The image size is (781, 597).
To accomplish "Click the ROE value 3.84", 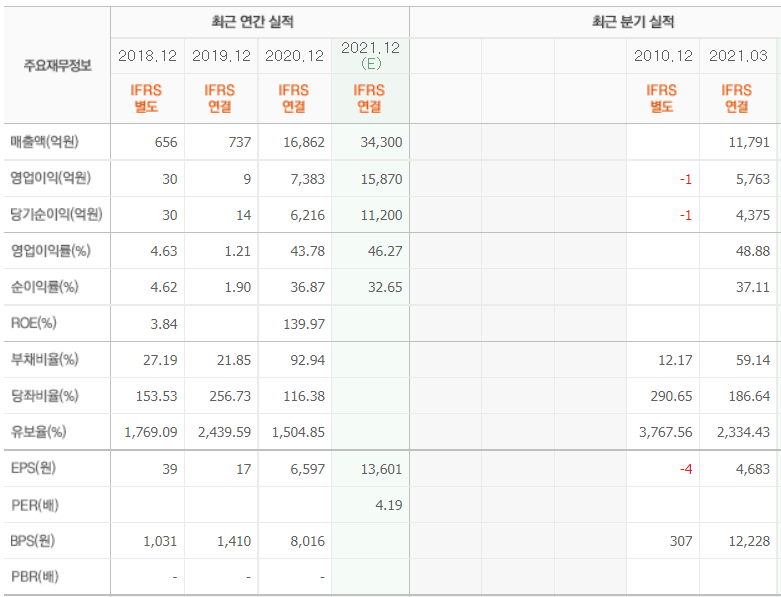I will tap(164, 324).
